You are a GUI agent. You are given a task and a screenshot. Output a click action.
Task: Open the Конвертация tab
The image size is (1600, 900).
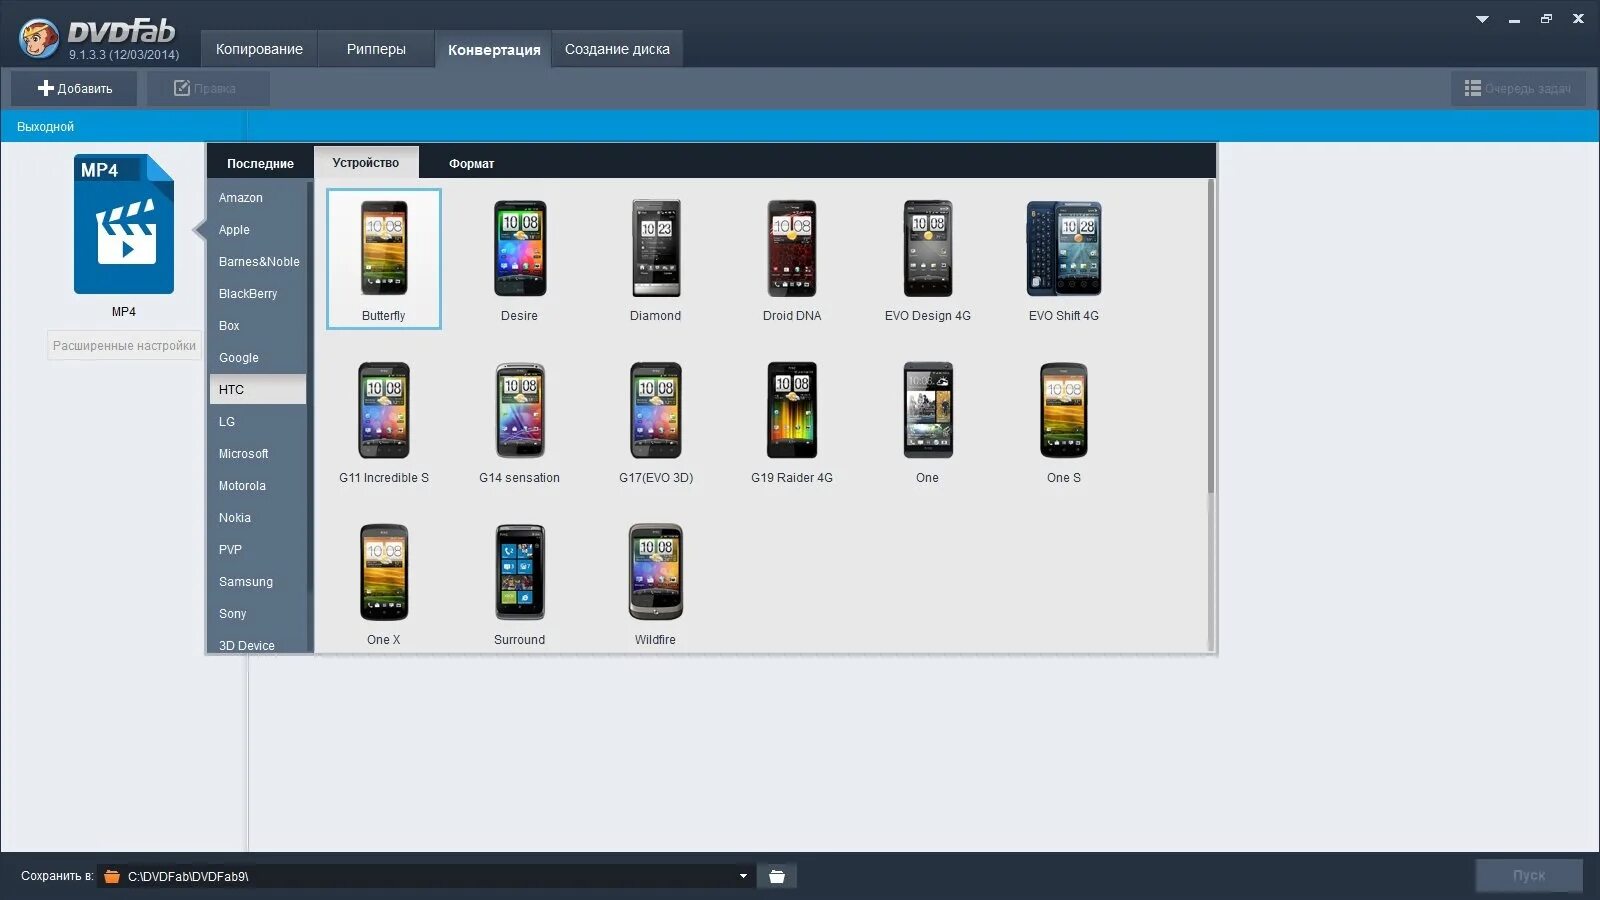click(x=494, y=49)
